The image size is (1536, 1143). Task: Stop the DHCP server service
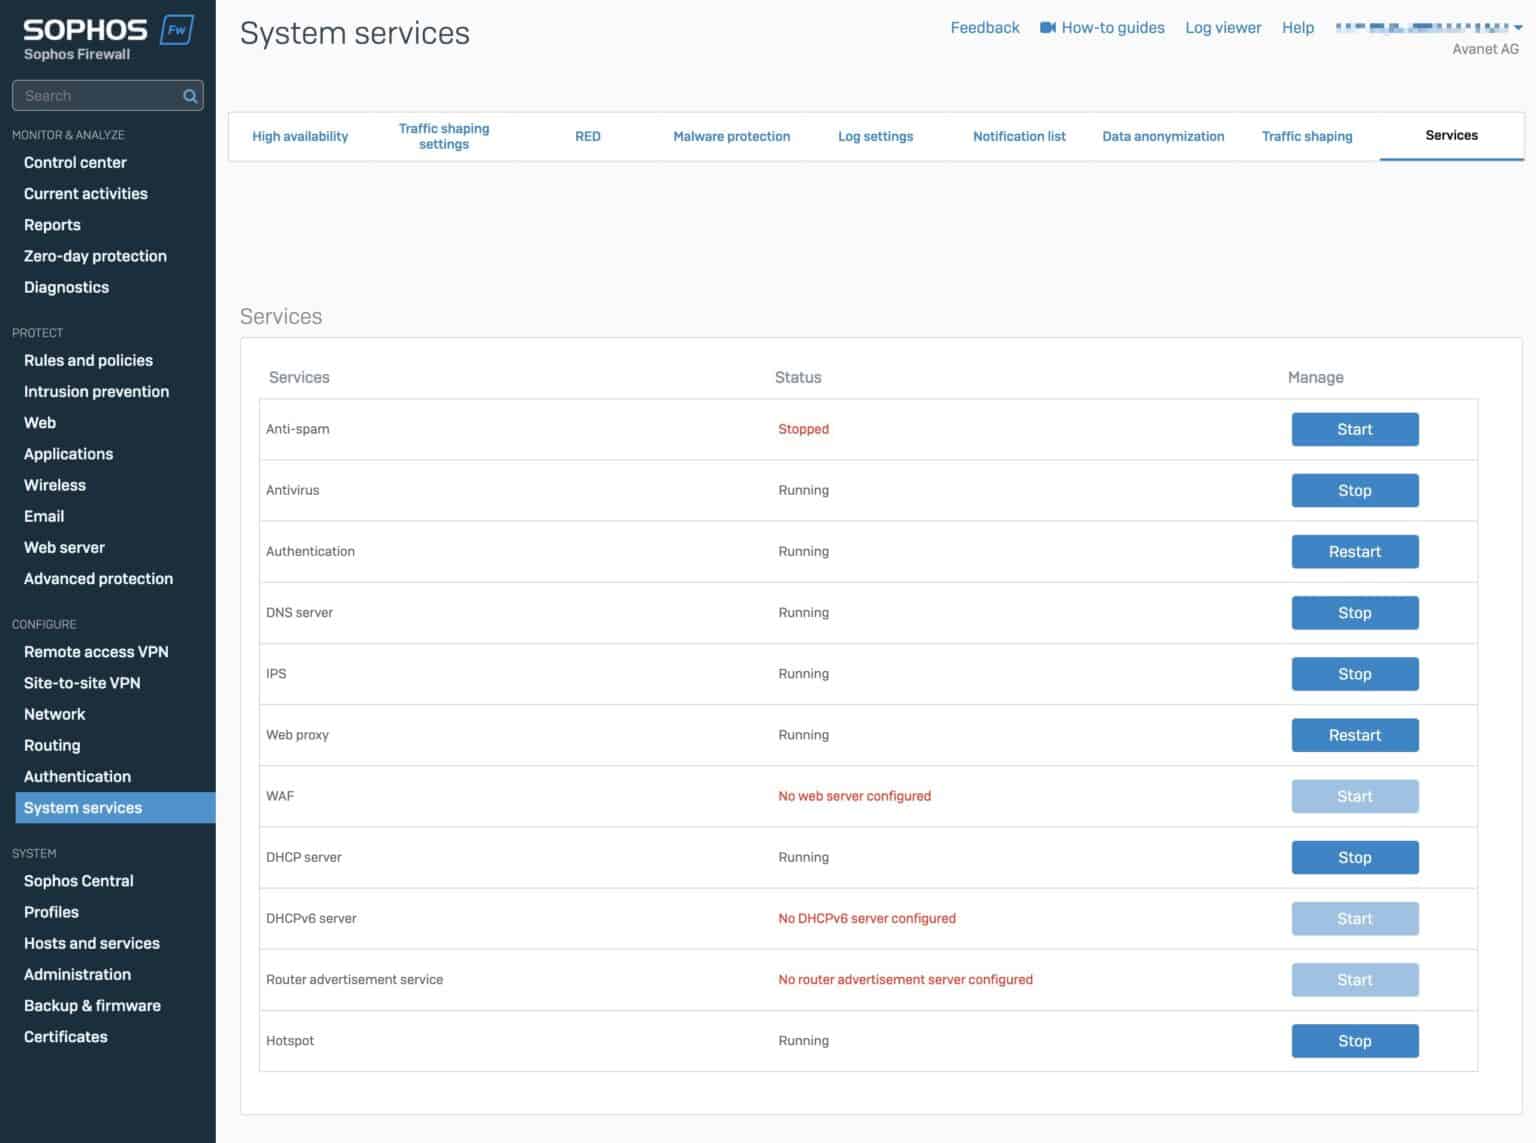click(1355, 857)
